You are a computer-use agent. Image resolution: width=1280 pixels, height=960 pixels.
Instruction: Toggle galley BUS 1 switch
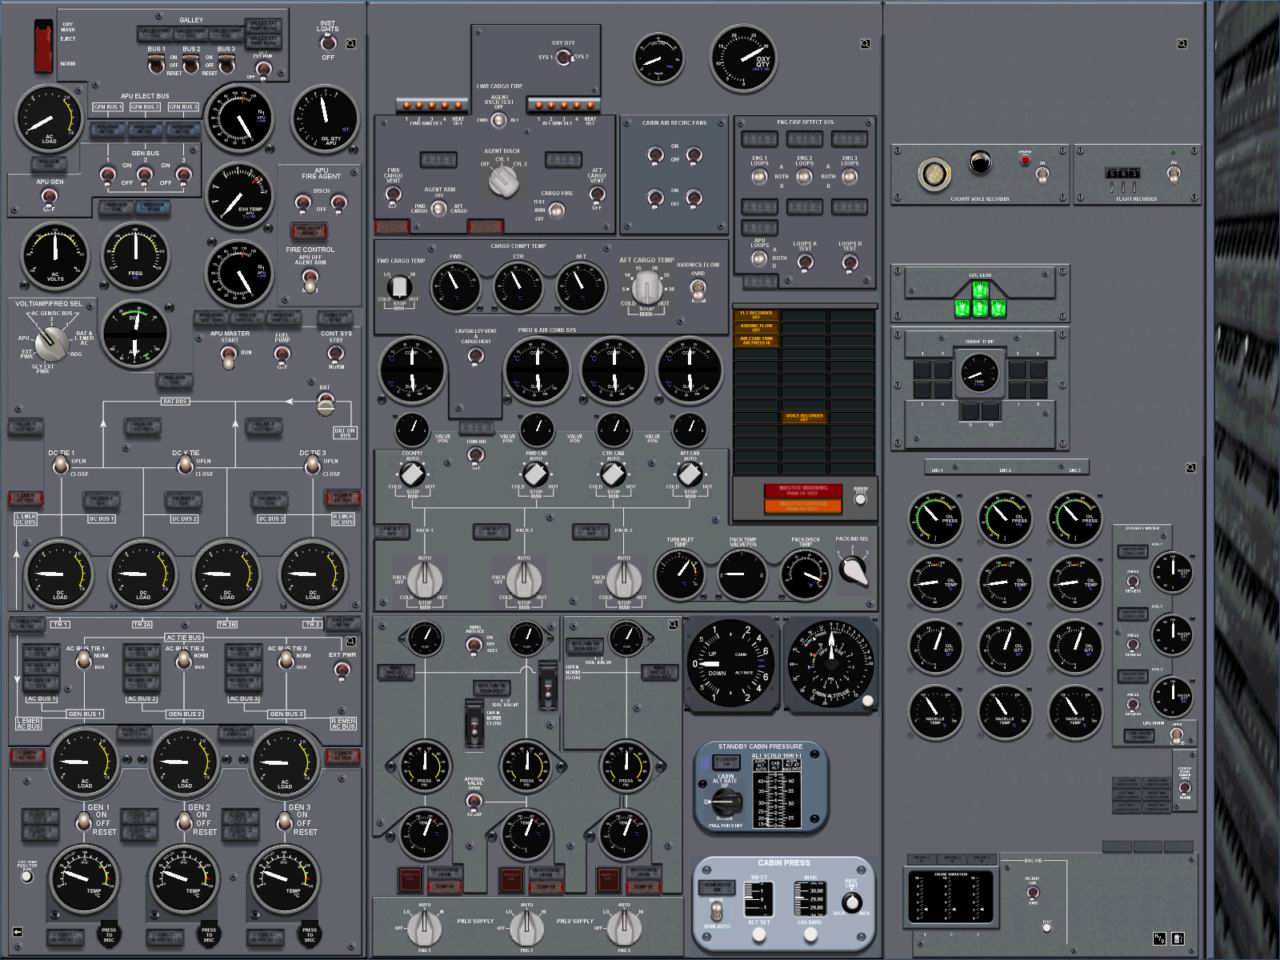click(155, 65)
